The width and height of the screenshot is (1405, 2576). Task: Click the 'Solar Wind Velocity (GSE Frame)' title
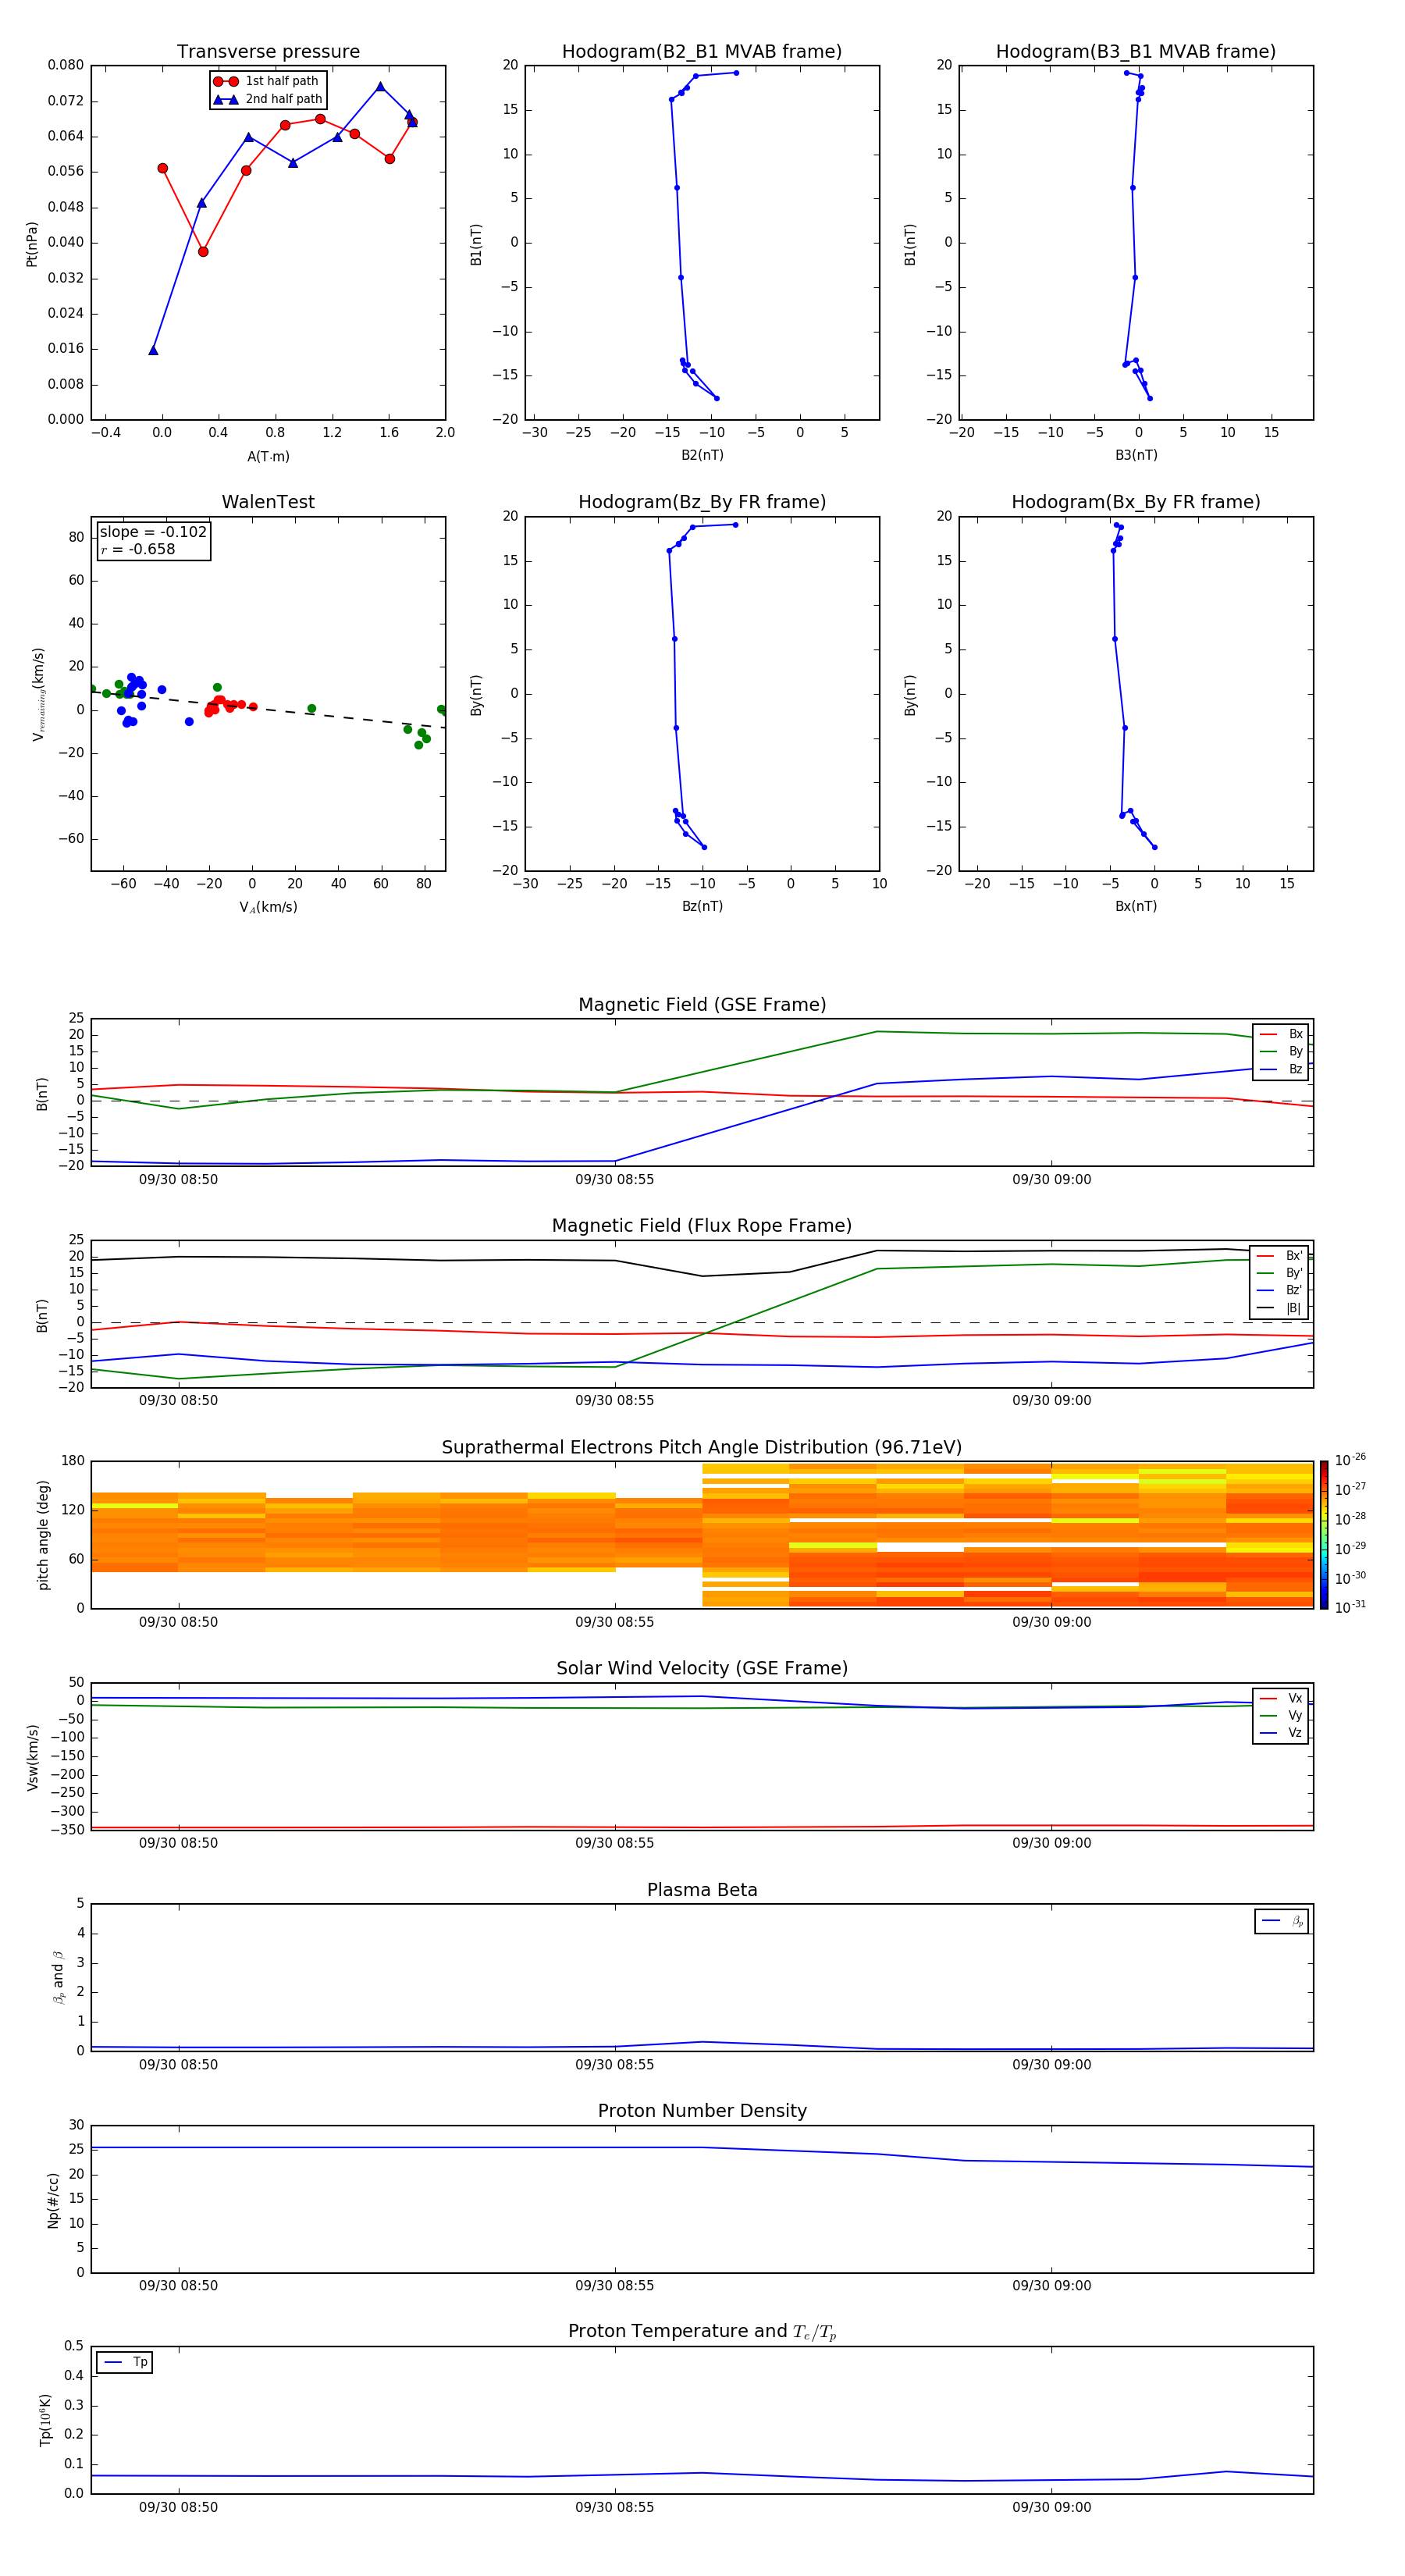pyautogui.click(x=702, y=1669)
